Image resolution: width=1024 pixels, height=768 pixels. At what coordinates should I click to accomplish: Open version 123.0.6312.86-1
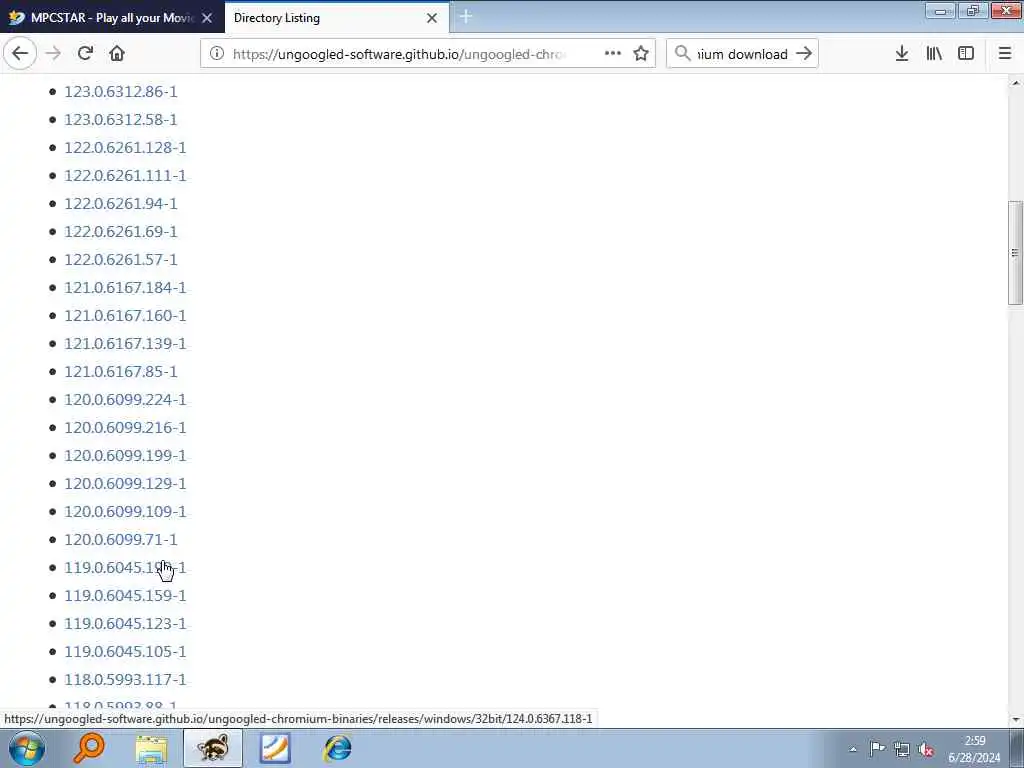pos(121,92)
